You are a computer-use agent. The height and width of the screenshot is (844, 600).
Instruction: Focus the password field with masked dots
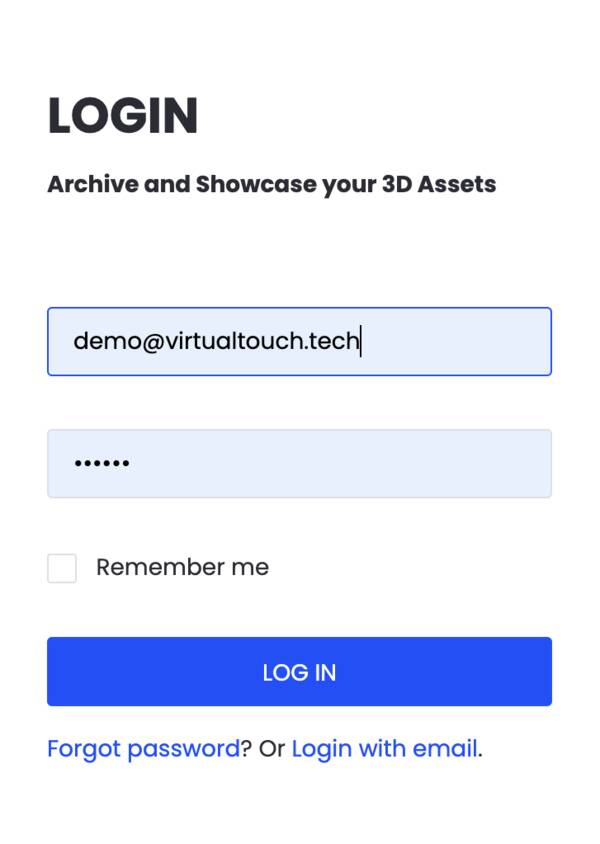[299, 463]
